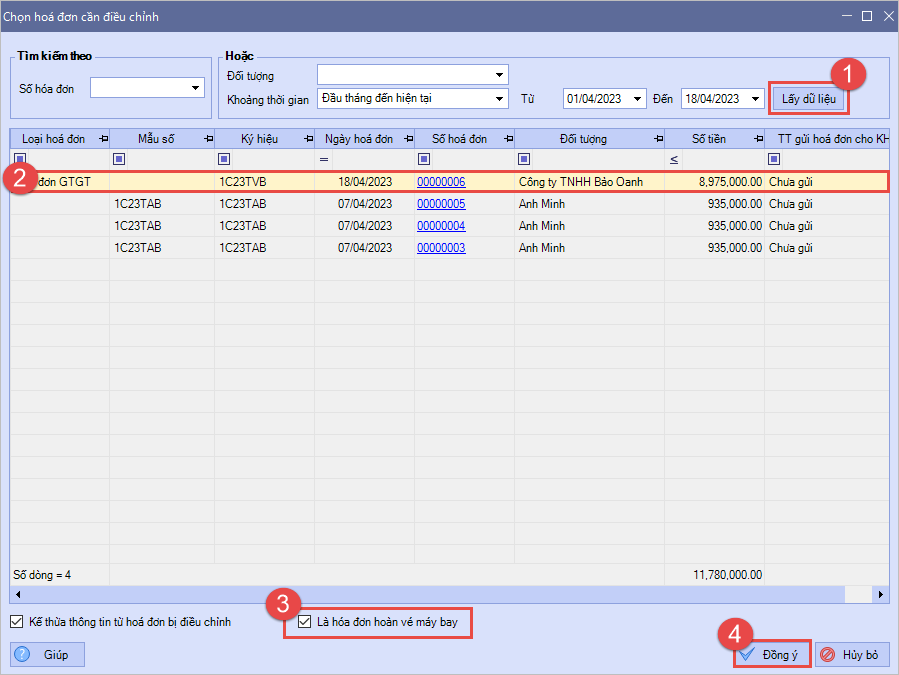
Task: Click the filter icon under Đối tượng column
Action: pyautogui.click(x=524, y=159)
